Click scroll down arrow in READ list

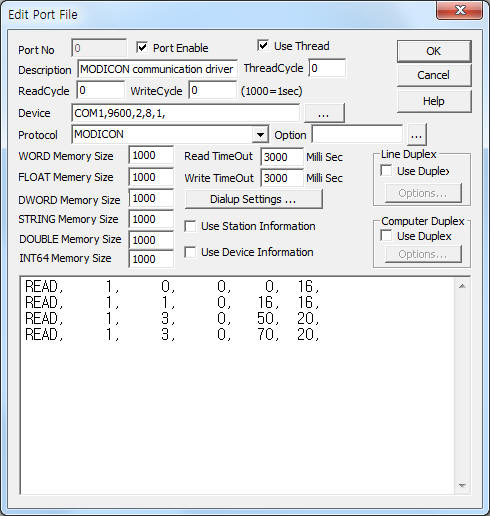click(462, 485)
